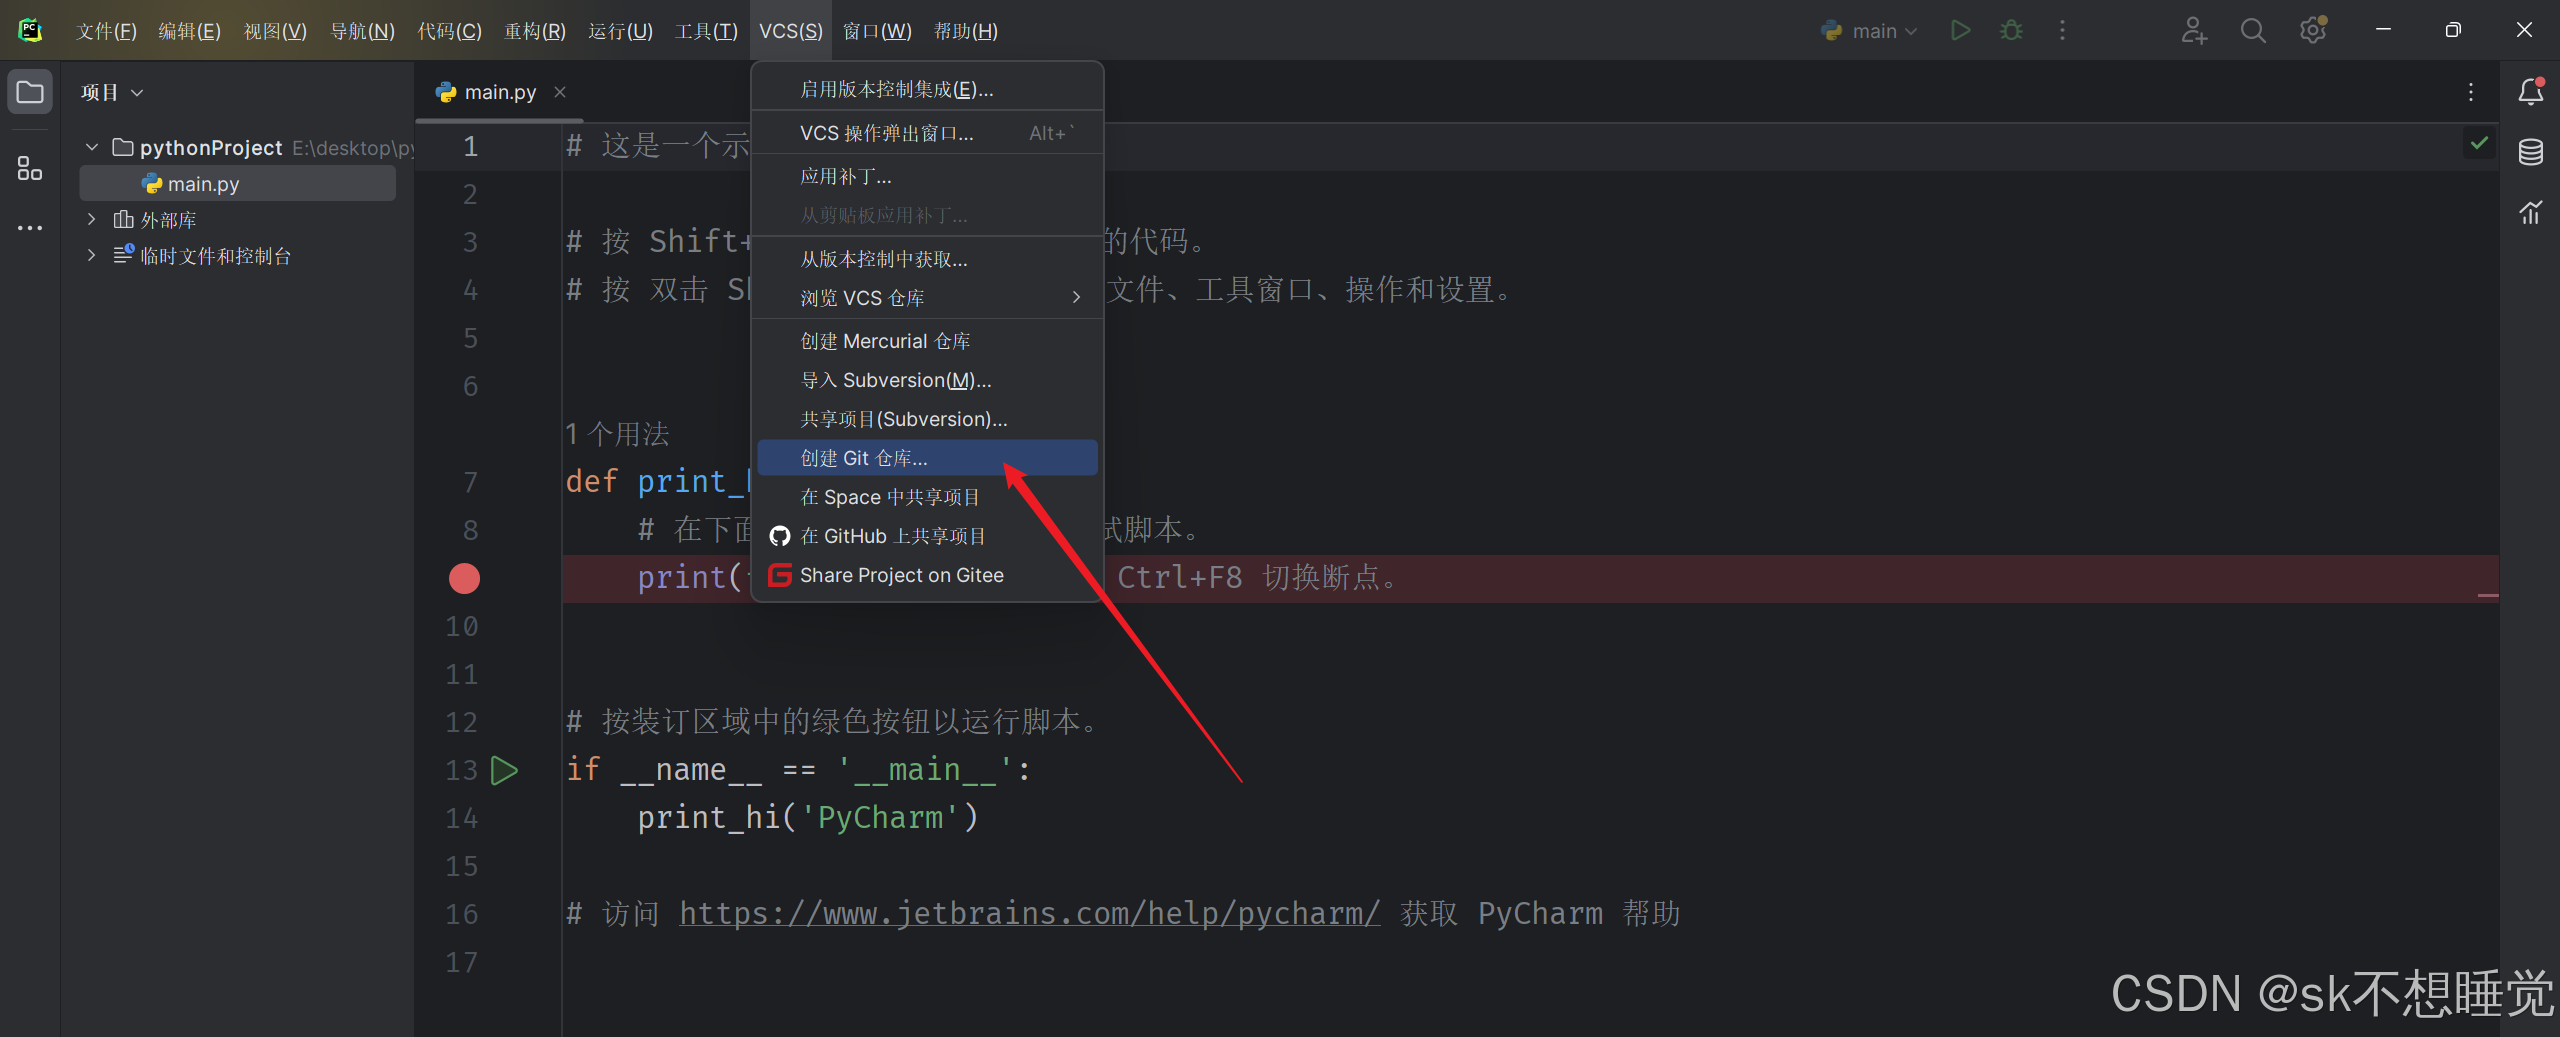Open the 编辑(E) menu

(189, 31)
